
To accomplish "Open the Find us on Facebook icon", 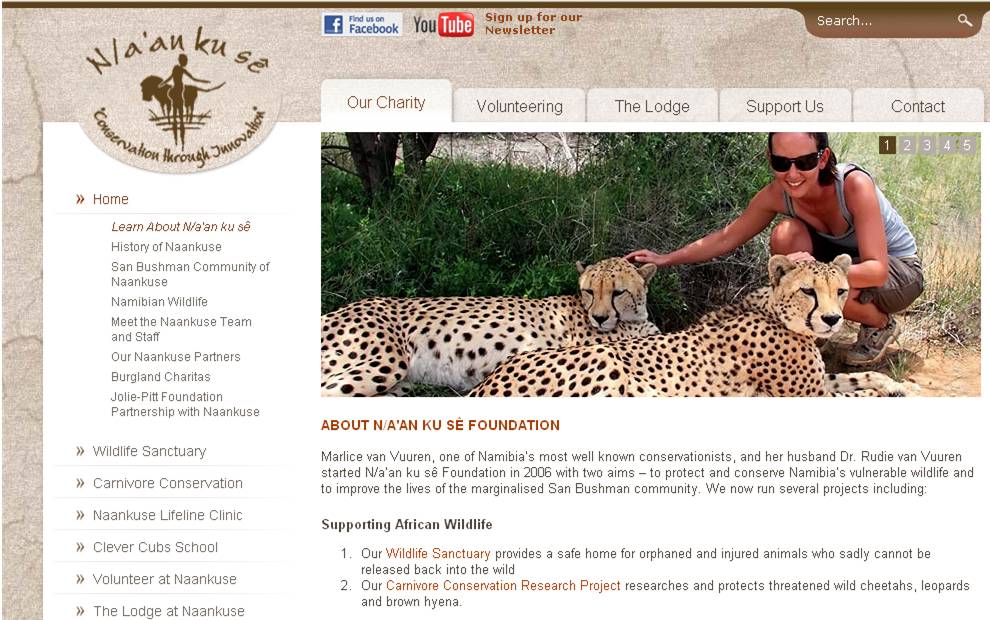I will [x=362, y=25].
